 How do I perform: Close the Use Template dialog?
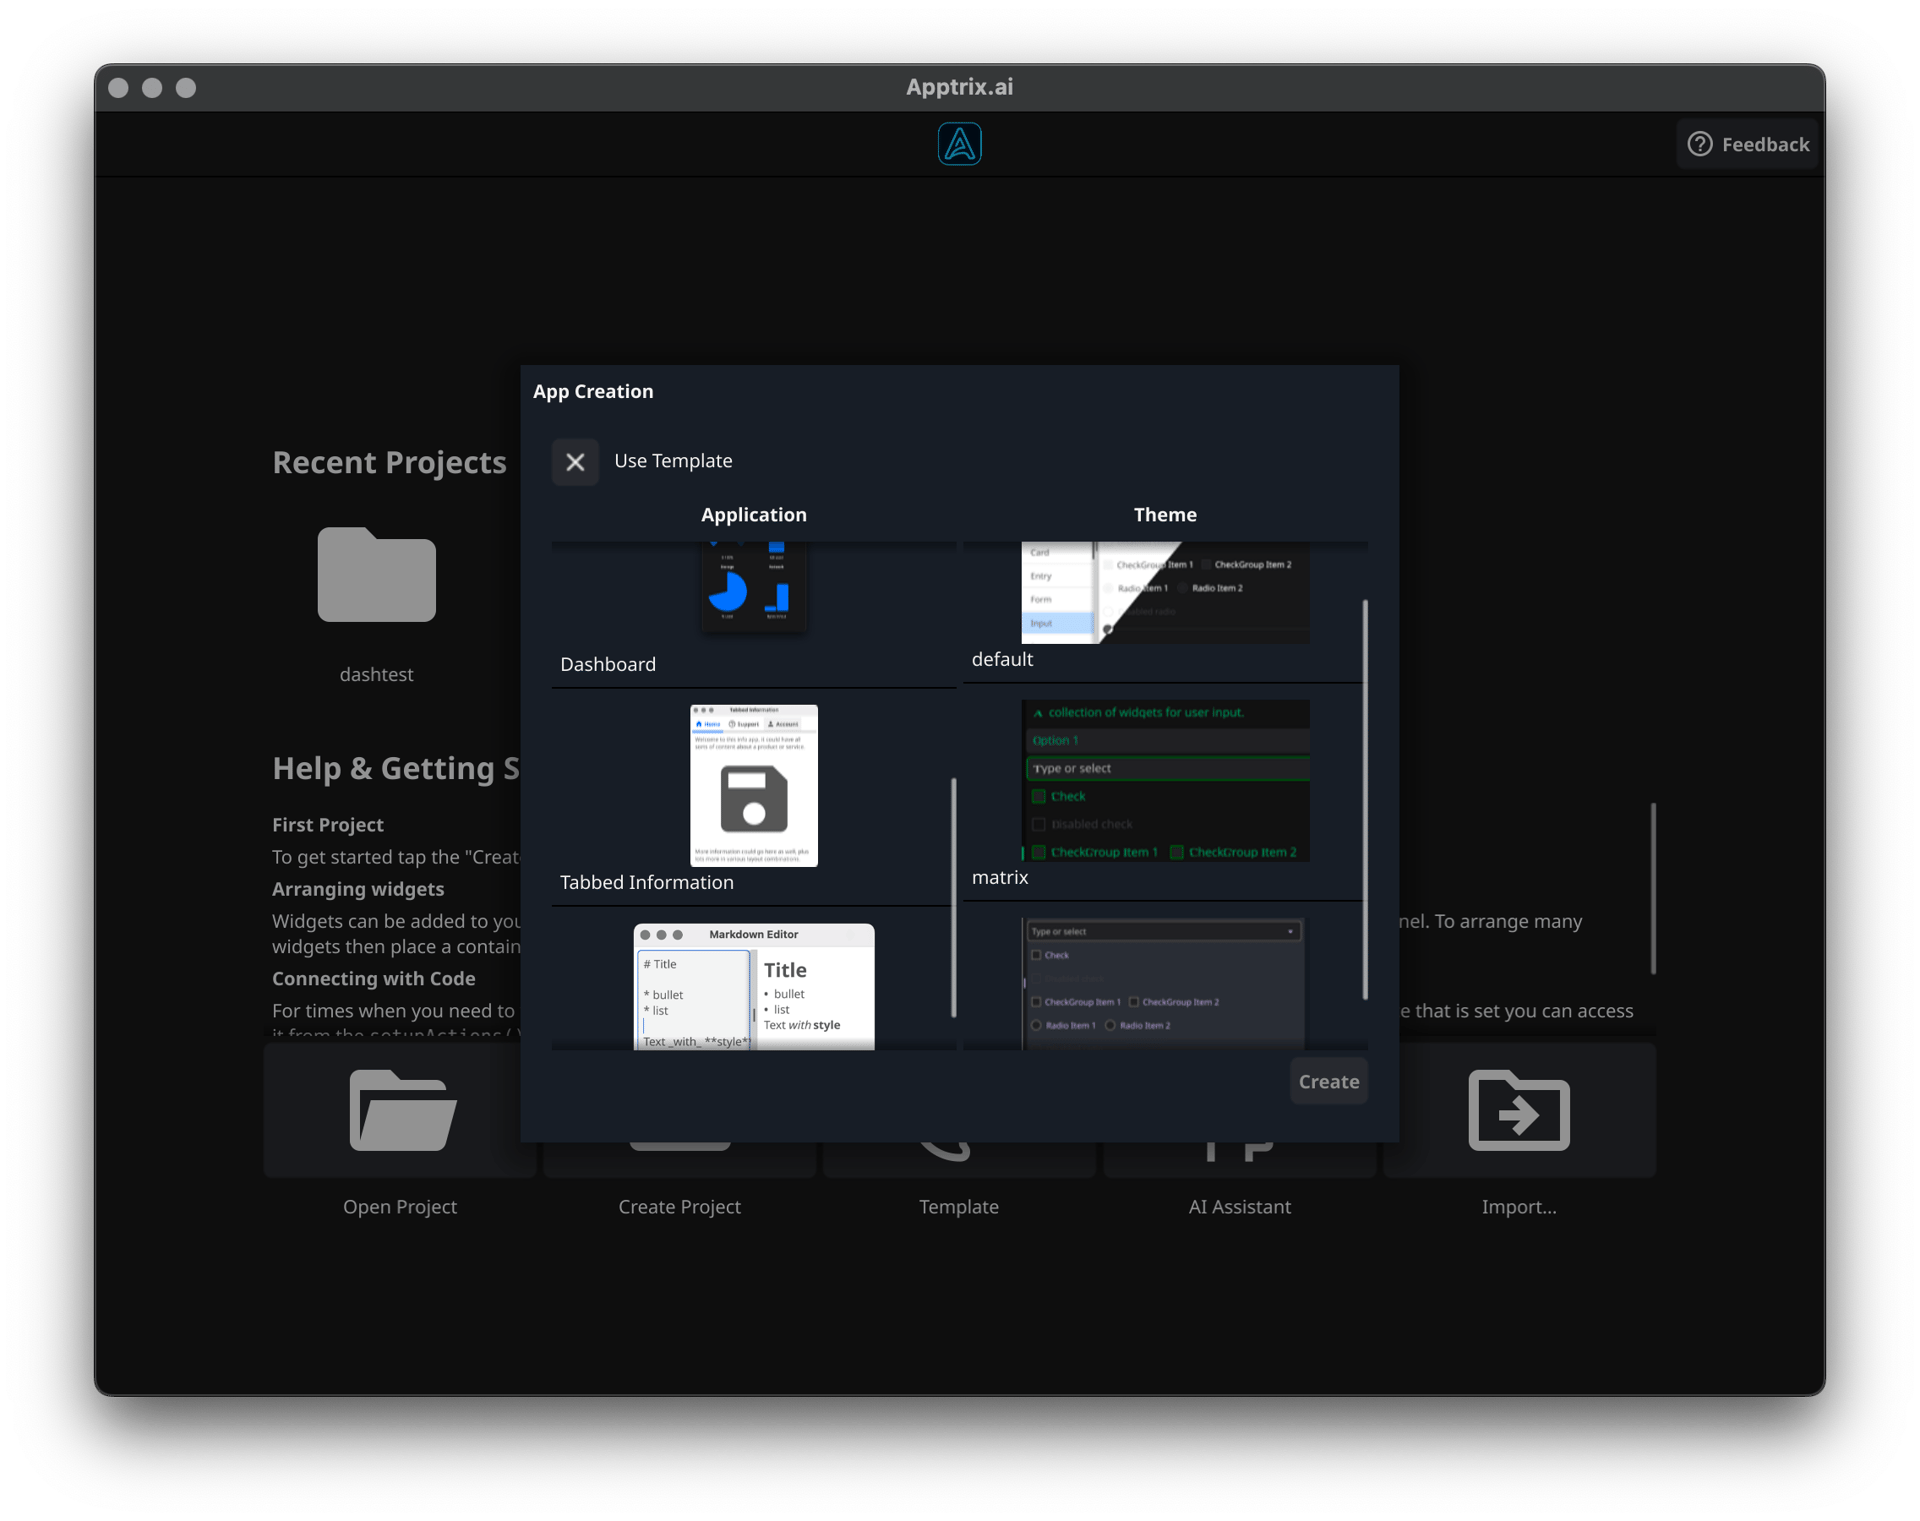click(575, 462)
